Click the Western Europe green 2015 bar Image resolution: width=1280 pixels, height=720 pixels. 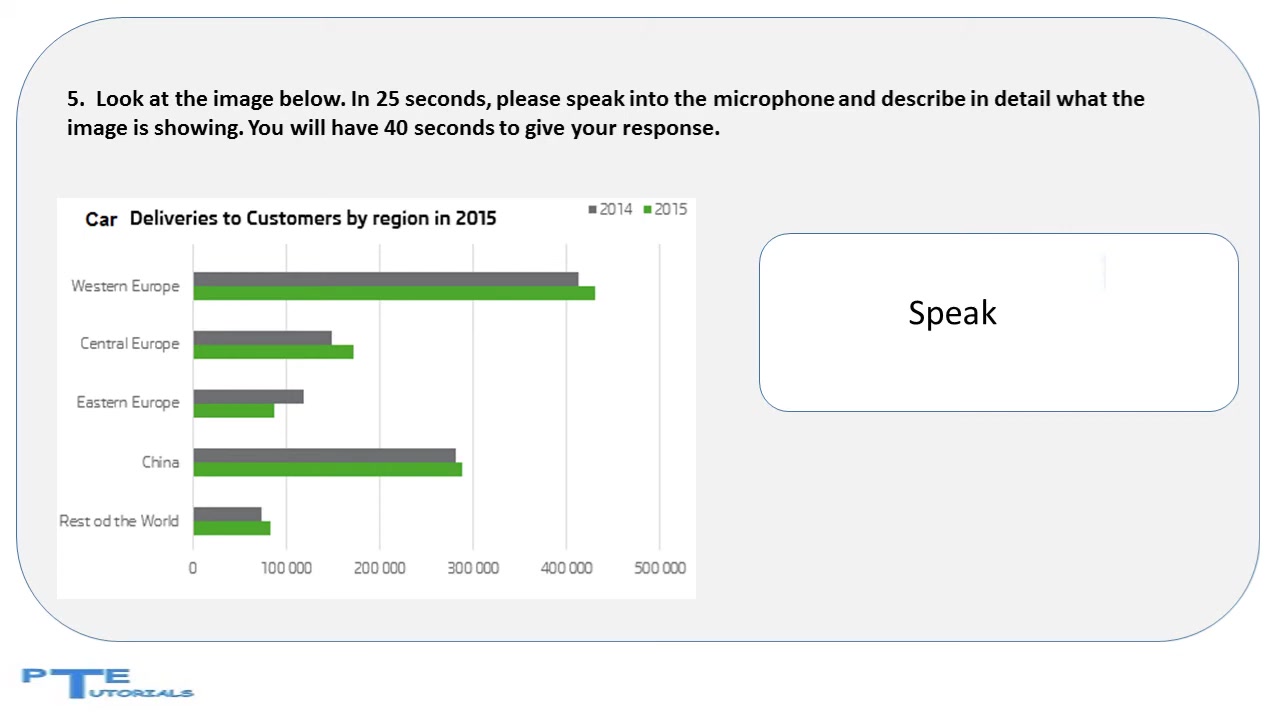[x=394, y=293]
